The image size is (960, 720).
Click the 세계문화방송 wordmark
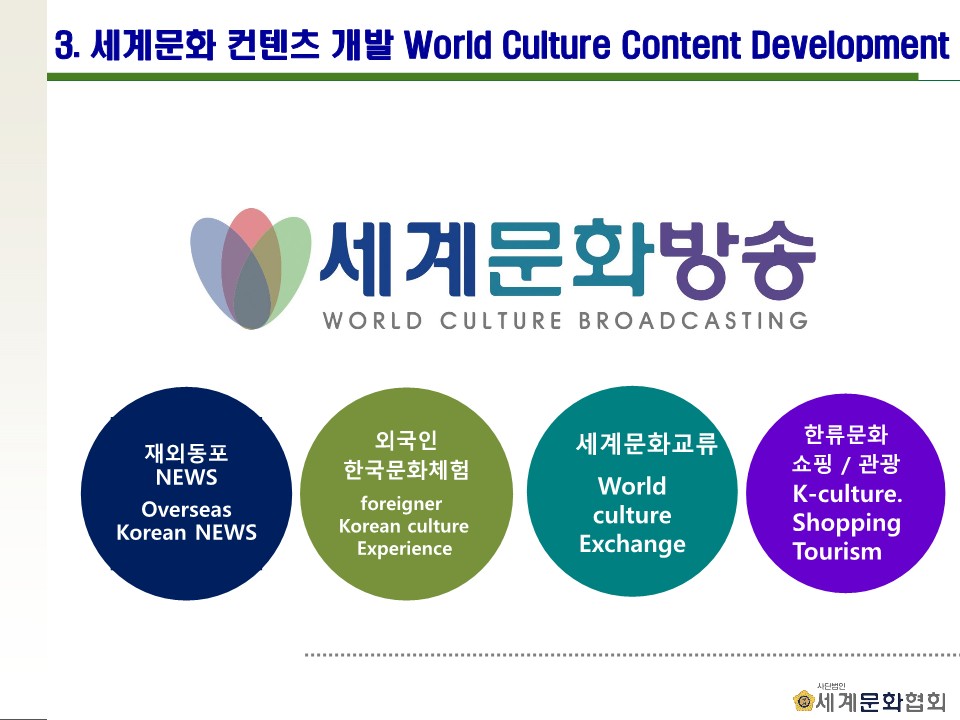(568, 258)
